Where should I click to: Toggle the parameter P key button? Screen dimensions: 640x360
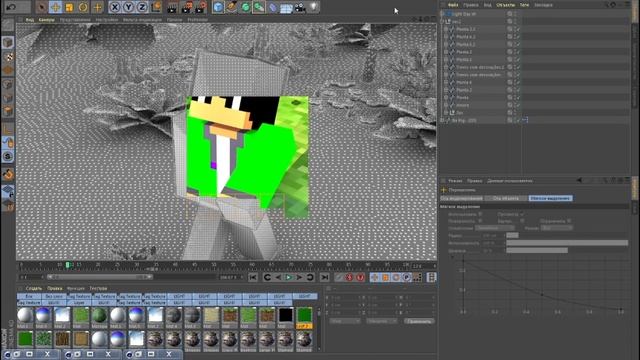[x=407, y=278]
